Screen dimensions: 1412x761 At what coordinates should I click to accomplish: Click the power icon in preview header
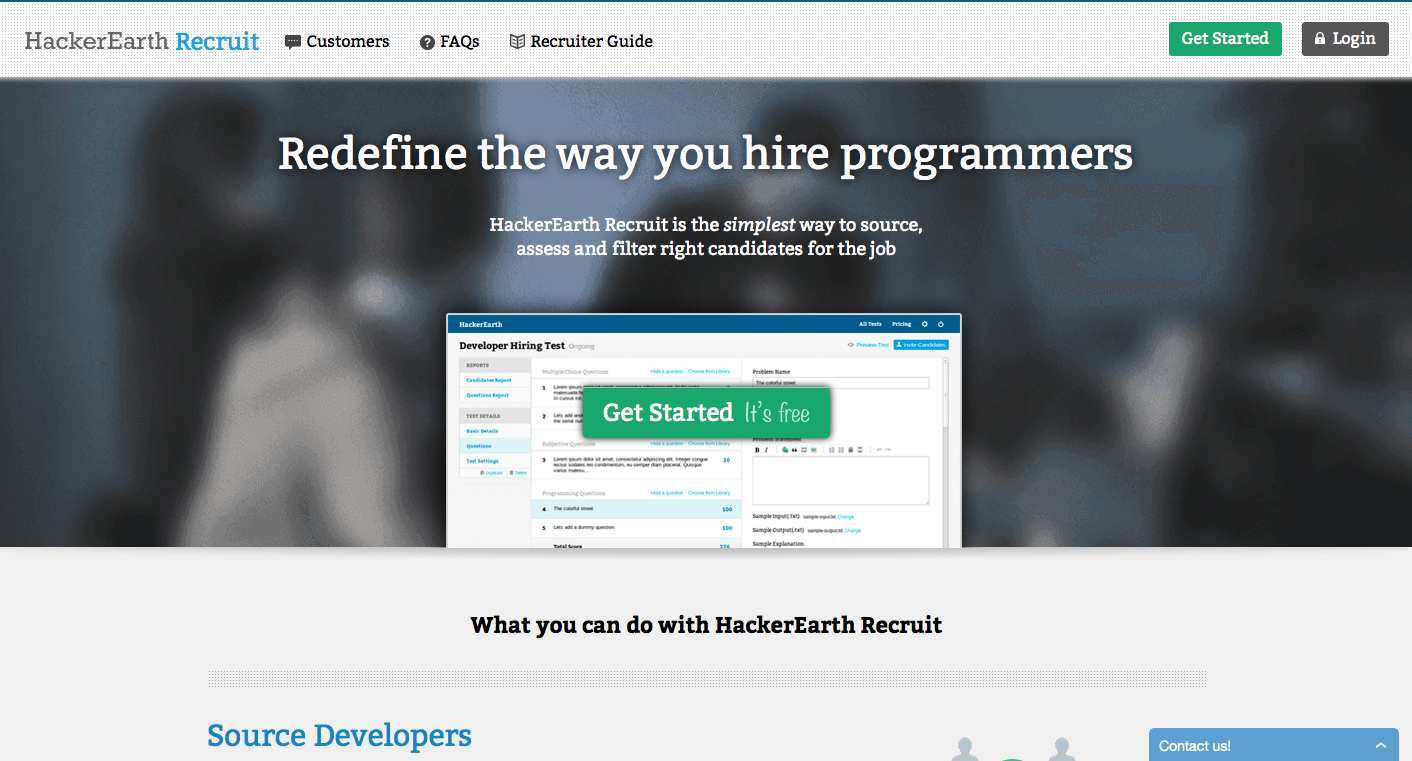coord(941,324)
